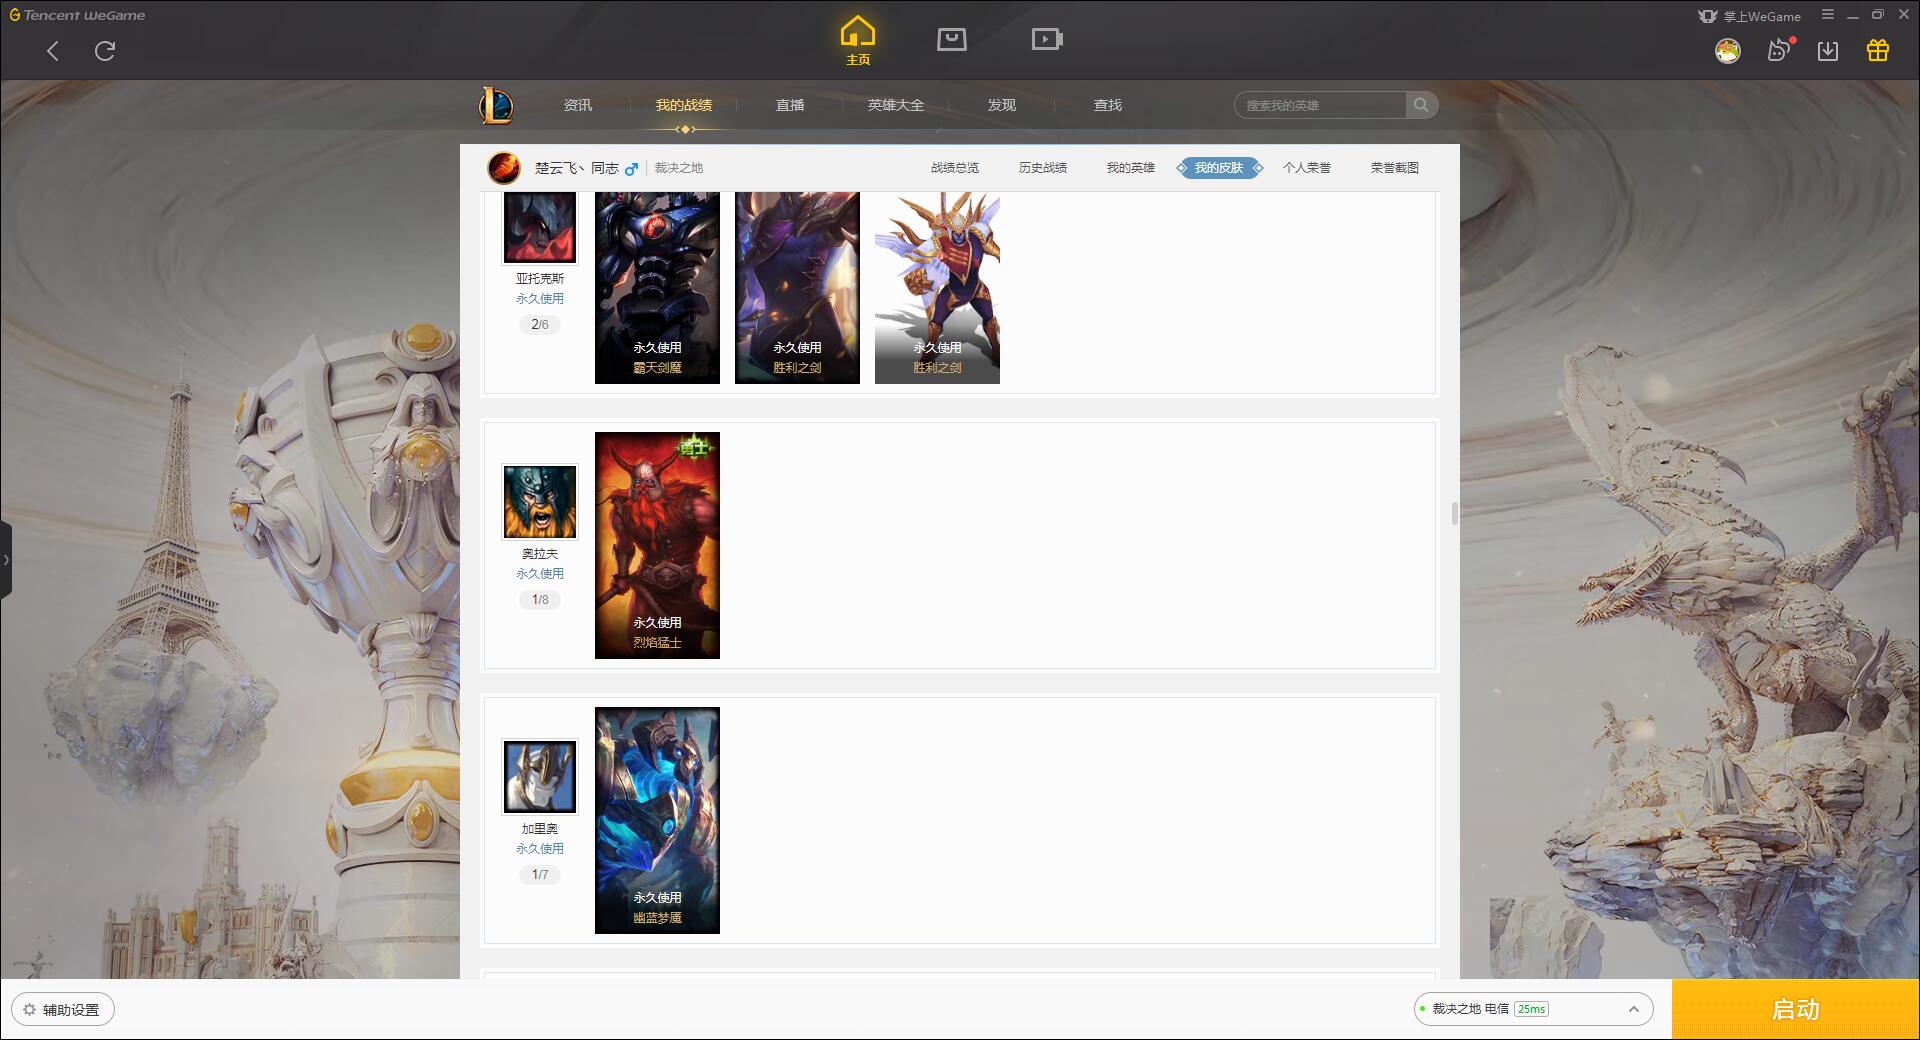Click the League of Legends logo
Screen dimensions: 1920x1040
click(496, 105)
